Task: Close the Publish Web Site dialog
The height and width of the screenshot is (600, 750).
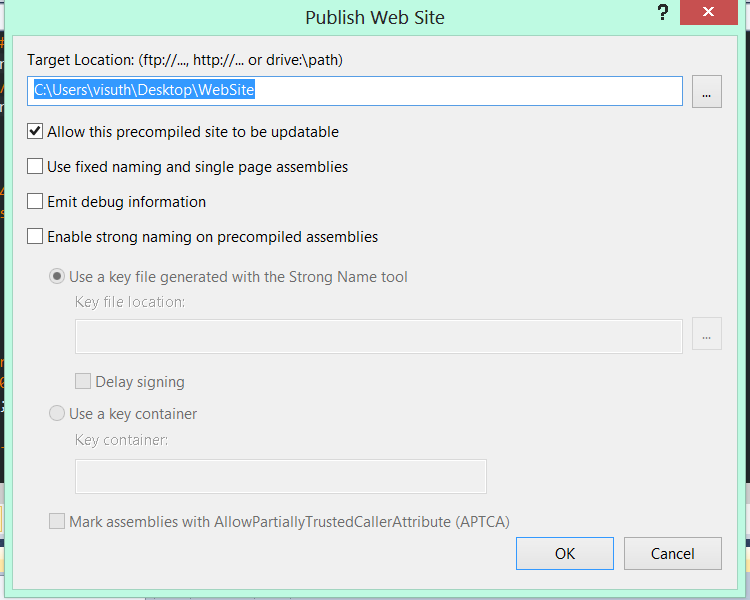Action: (x=708, y=12)
